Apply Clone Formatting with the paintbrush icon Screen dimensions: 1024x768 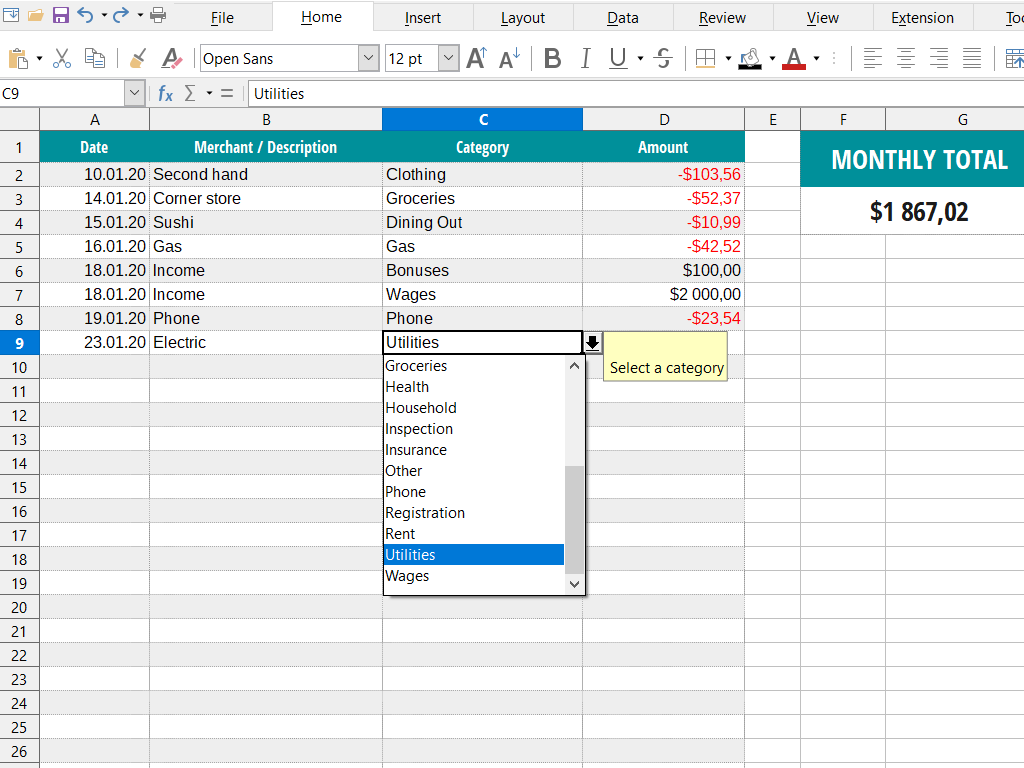point(137,58)
